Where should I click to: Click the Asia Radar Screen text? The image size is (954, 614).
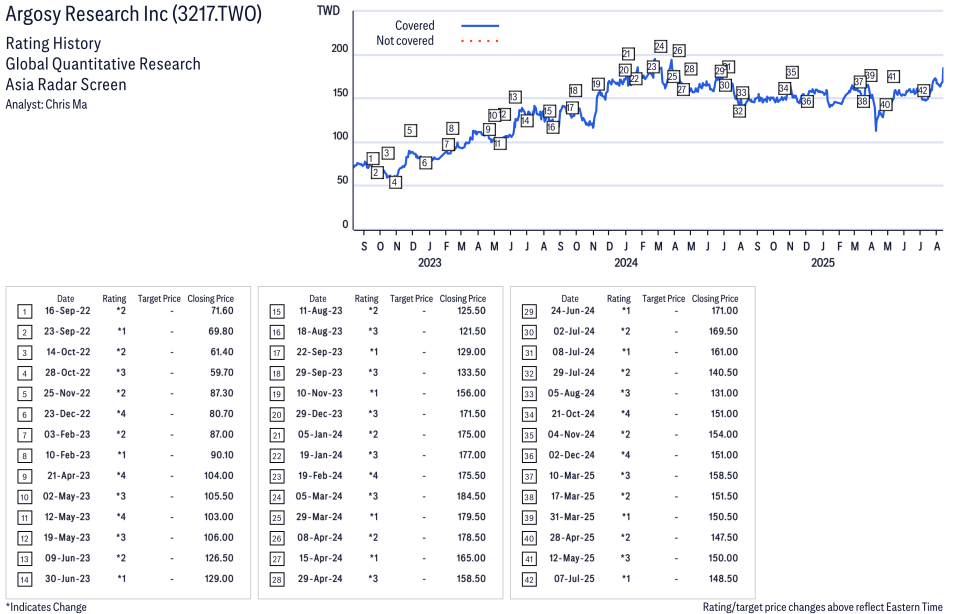click(x=66, y=84)
